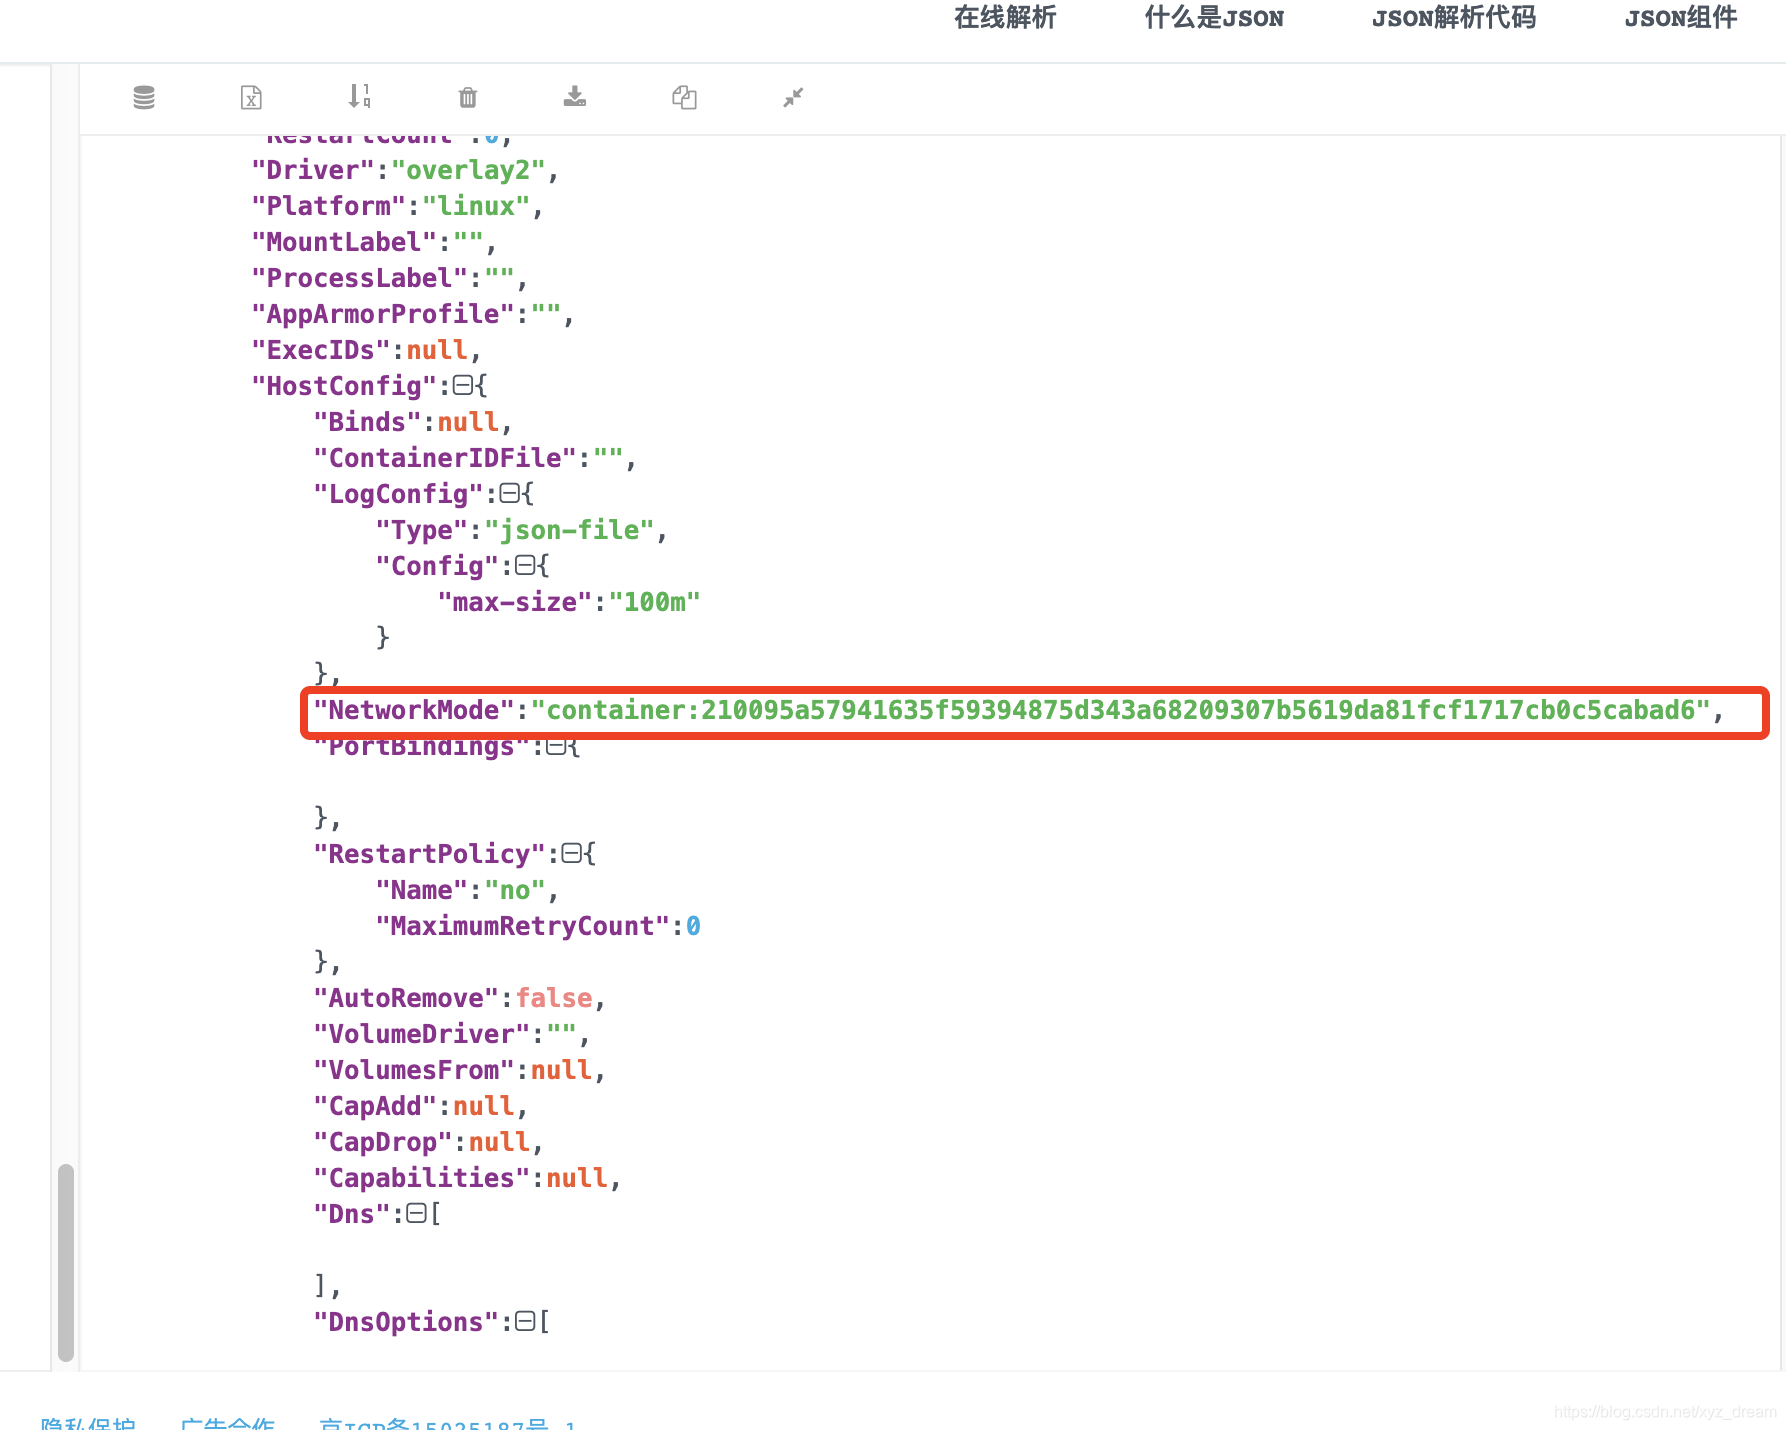Open the JSON组件 menu item
The height and width of the screenshot is (1430, 1786).
point(1681,17)
